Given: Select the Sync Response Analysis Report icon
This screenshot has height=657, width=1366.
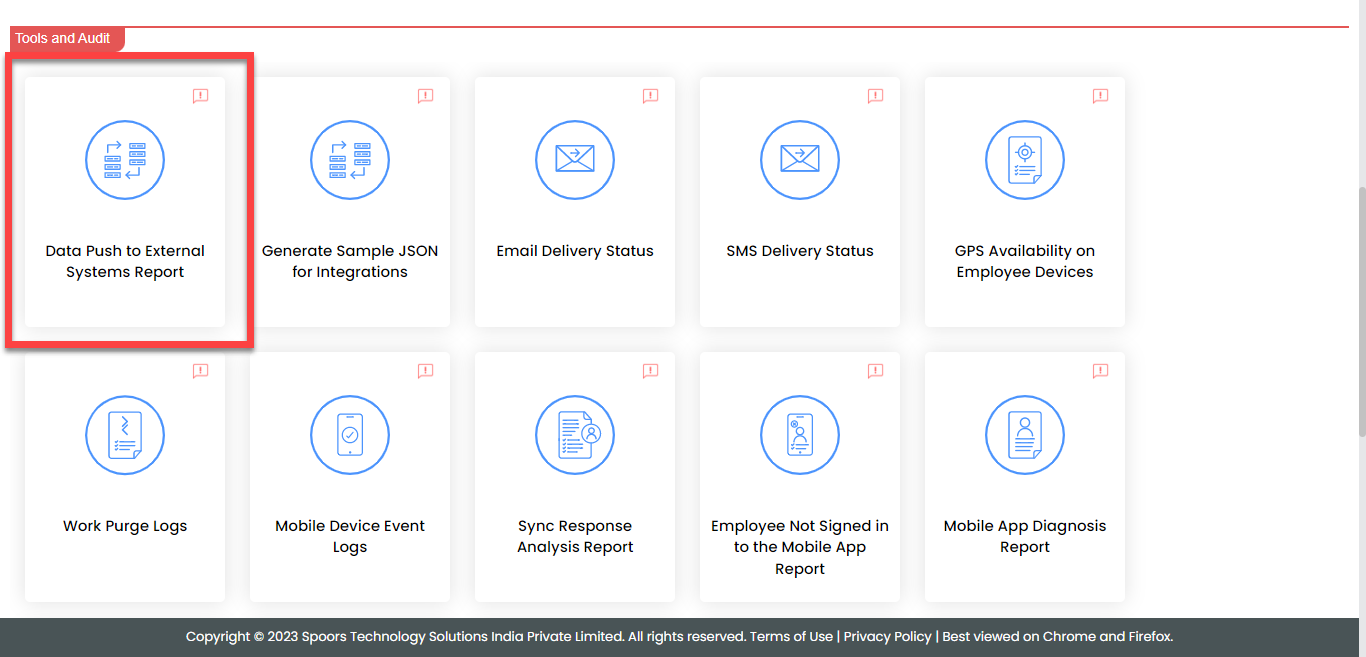Looking at the screenshot, I should coord(575,435).
